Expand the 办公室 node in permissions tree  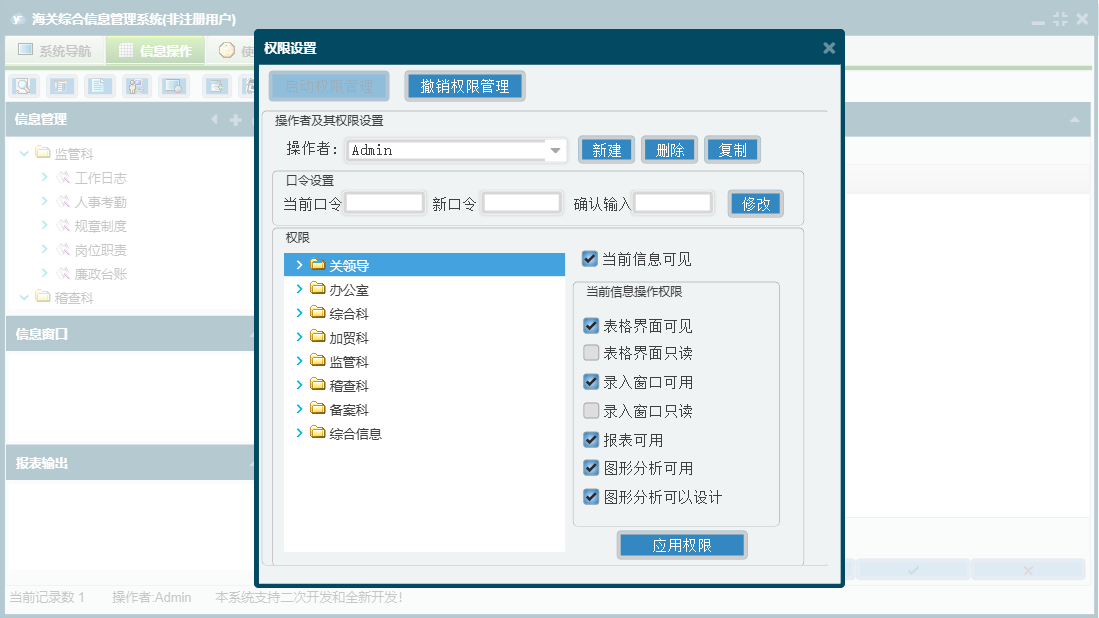(x=299, y=289)
